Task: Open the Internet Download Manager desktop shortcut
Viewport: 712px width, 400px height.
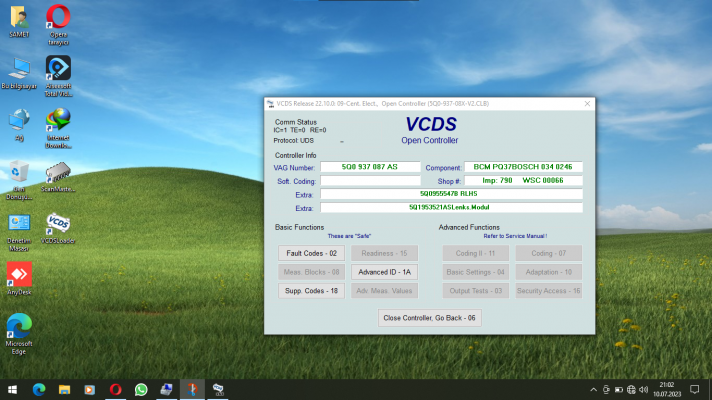Action: click(58, 128)
